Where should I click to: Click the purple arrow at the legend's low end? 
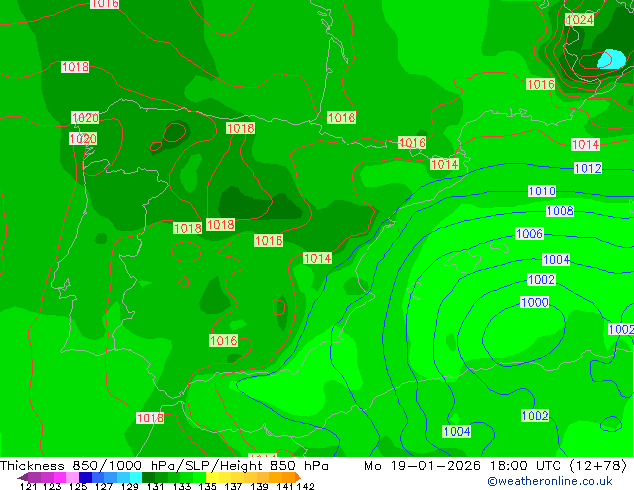coord(23,477)
